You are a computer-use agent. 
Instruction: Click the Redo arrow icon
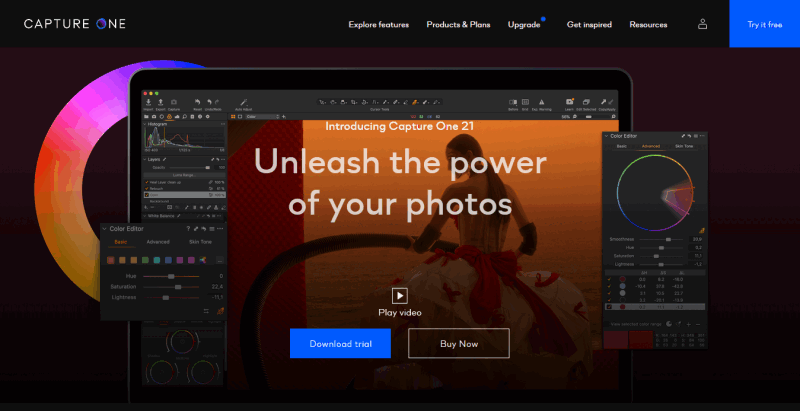click(x=217, y=102)
